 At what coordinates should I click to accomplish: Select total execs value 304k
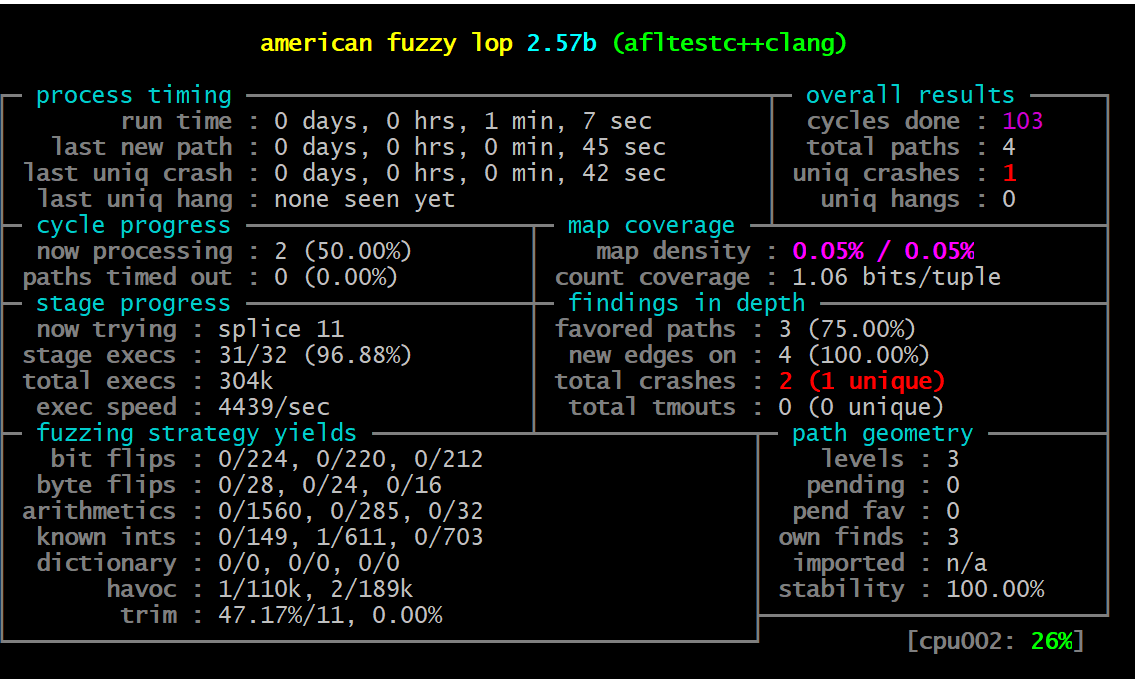(246, 381)
